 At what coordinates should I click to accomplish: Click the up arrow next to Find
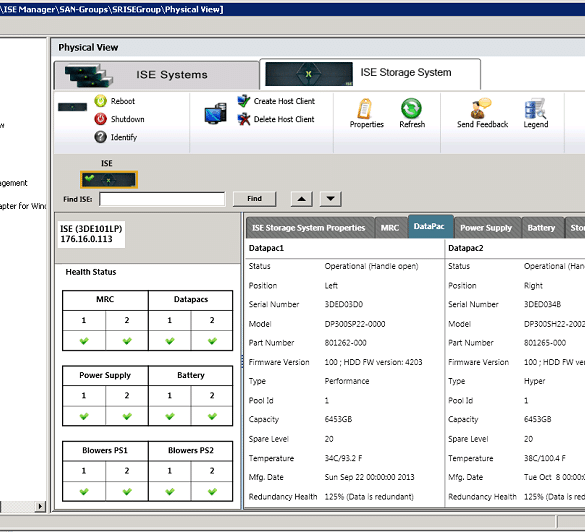(301, 199)
